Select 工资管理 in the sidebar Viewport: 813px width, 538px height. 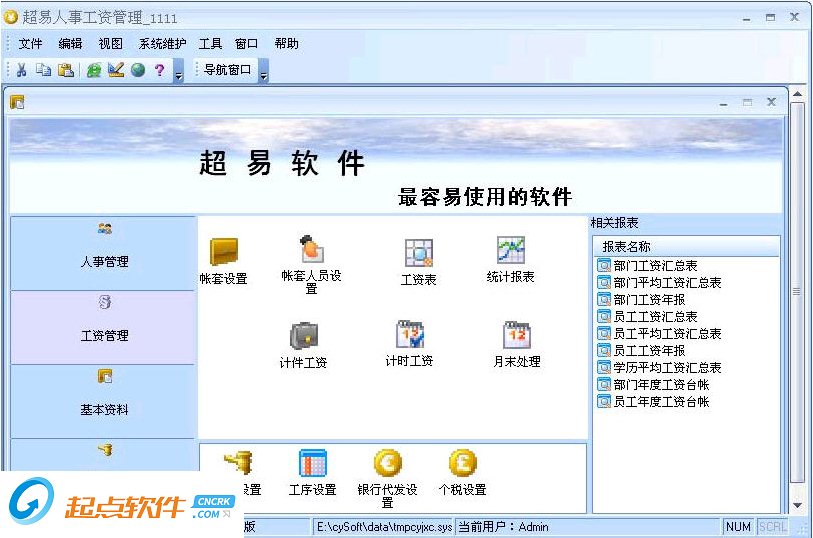[x=104, y=327]
